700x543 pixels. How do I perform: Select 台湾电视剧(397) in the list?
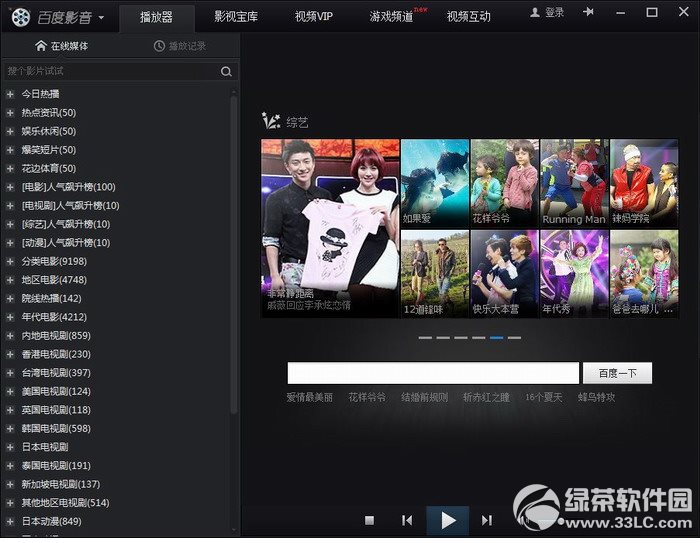(x=56, y=373)
